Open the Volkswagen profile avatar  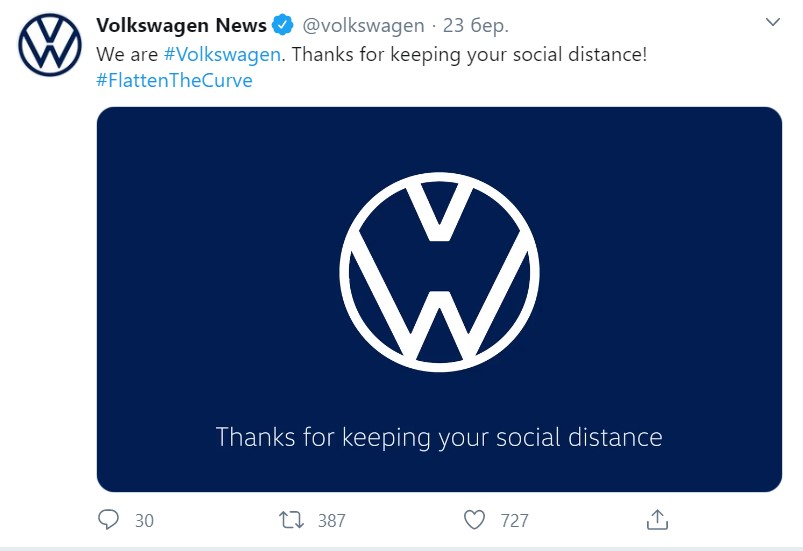pyautogui.click(x=48, y=46)
